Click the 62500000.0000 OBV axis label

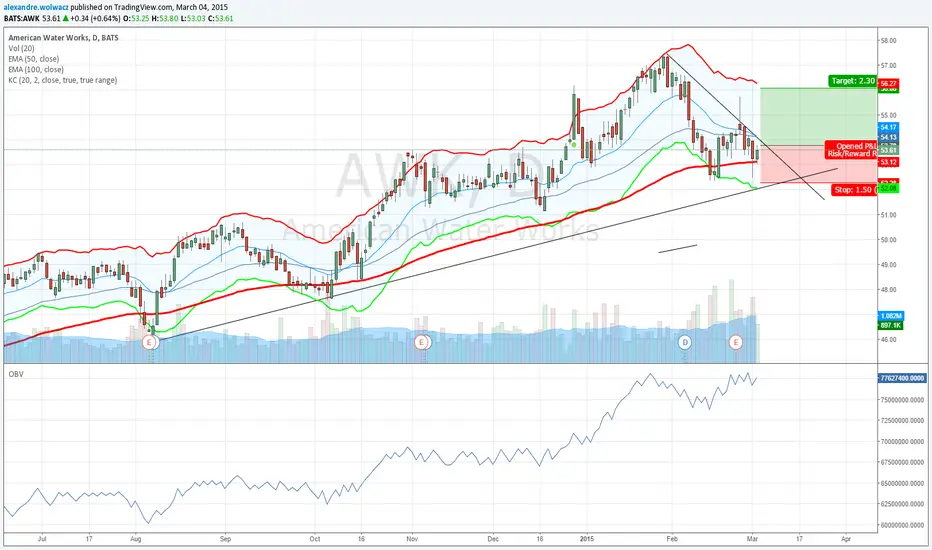tap(902, 504)
